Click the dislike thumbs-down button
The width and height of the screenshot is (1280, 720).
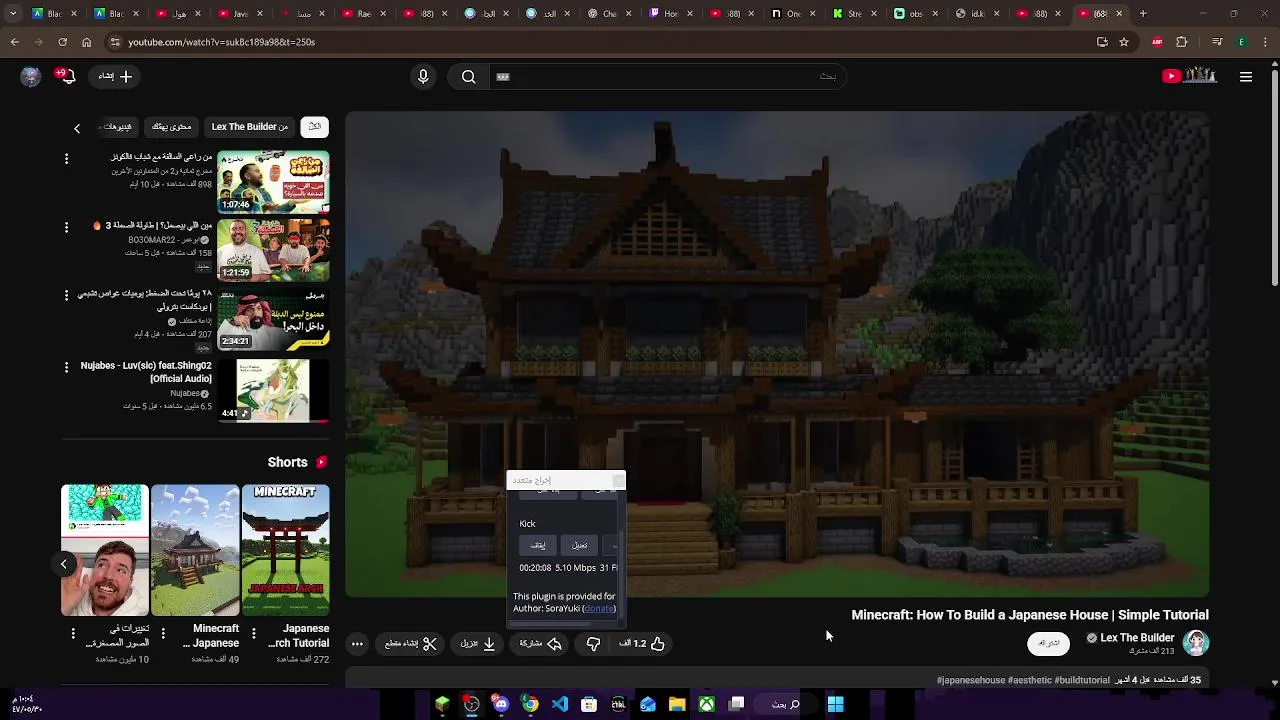click(593, 644)
